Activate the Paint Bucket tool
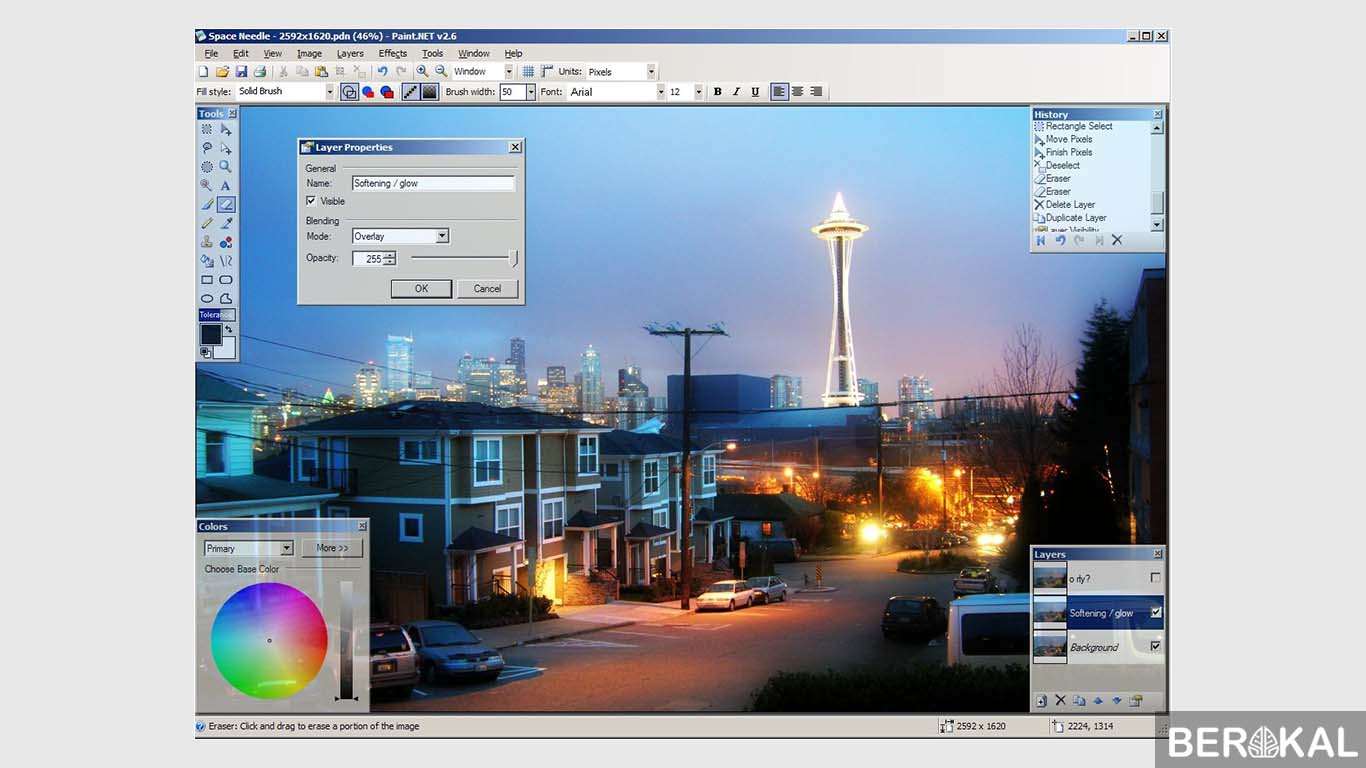 pyautogui.click(x=207, y=261)
